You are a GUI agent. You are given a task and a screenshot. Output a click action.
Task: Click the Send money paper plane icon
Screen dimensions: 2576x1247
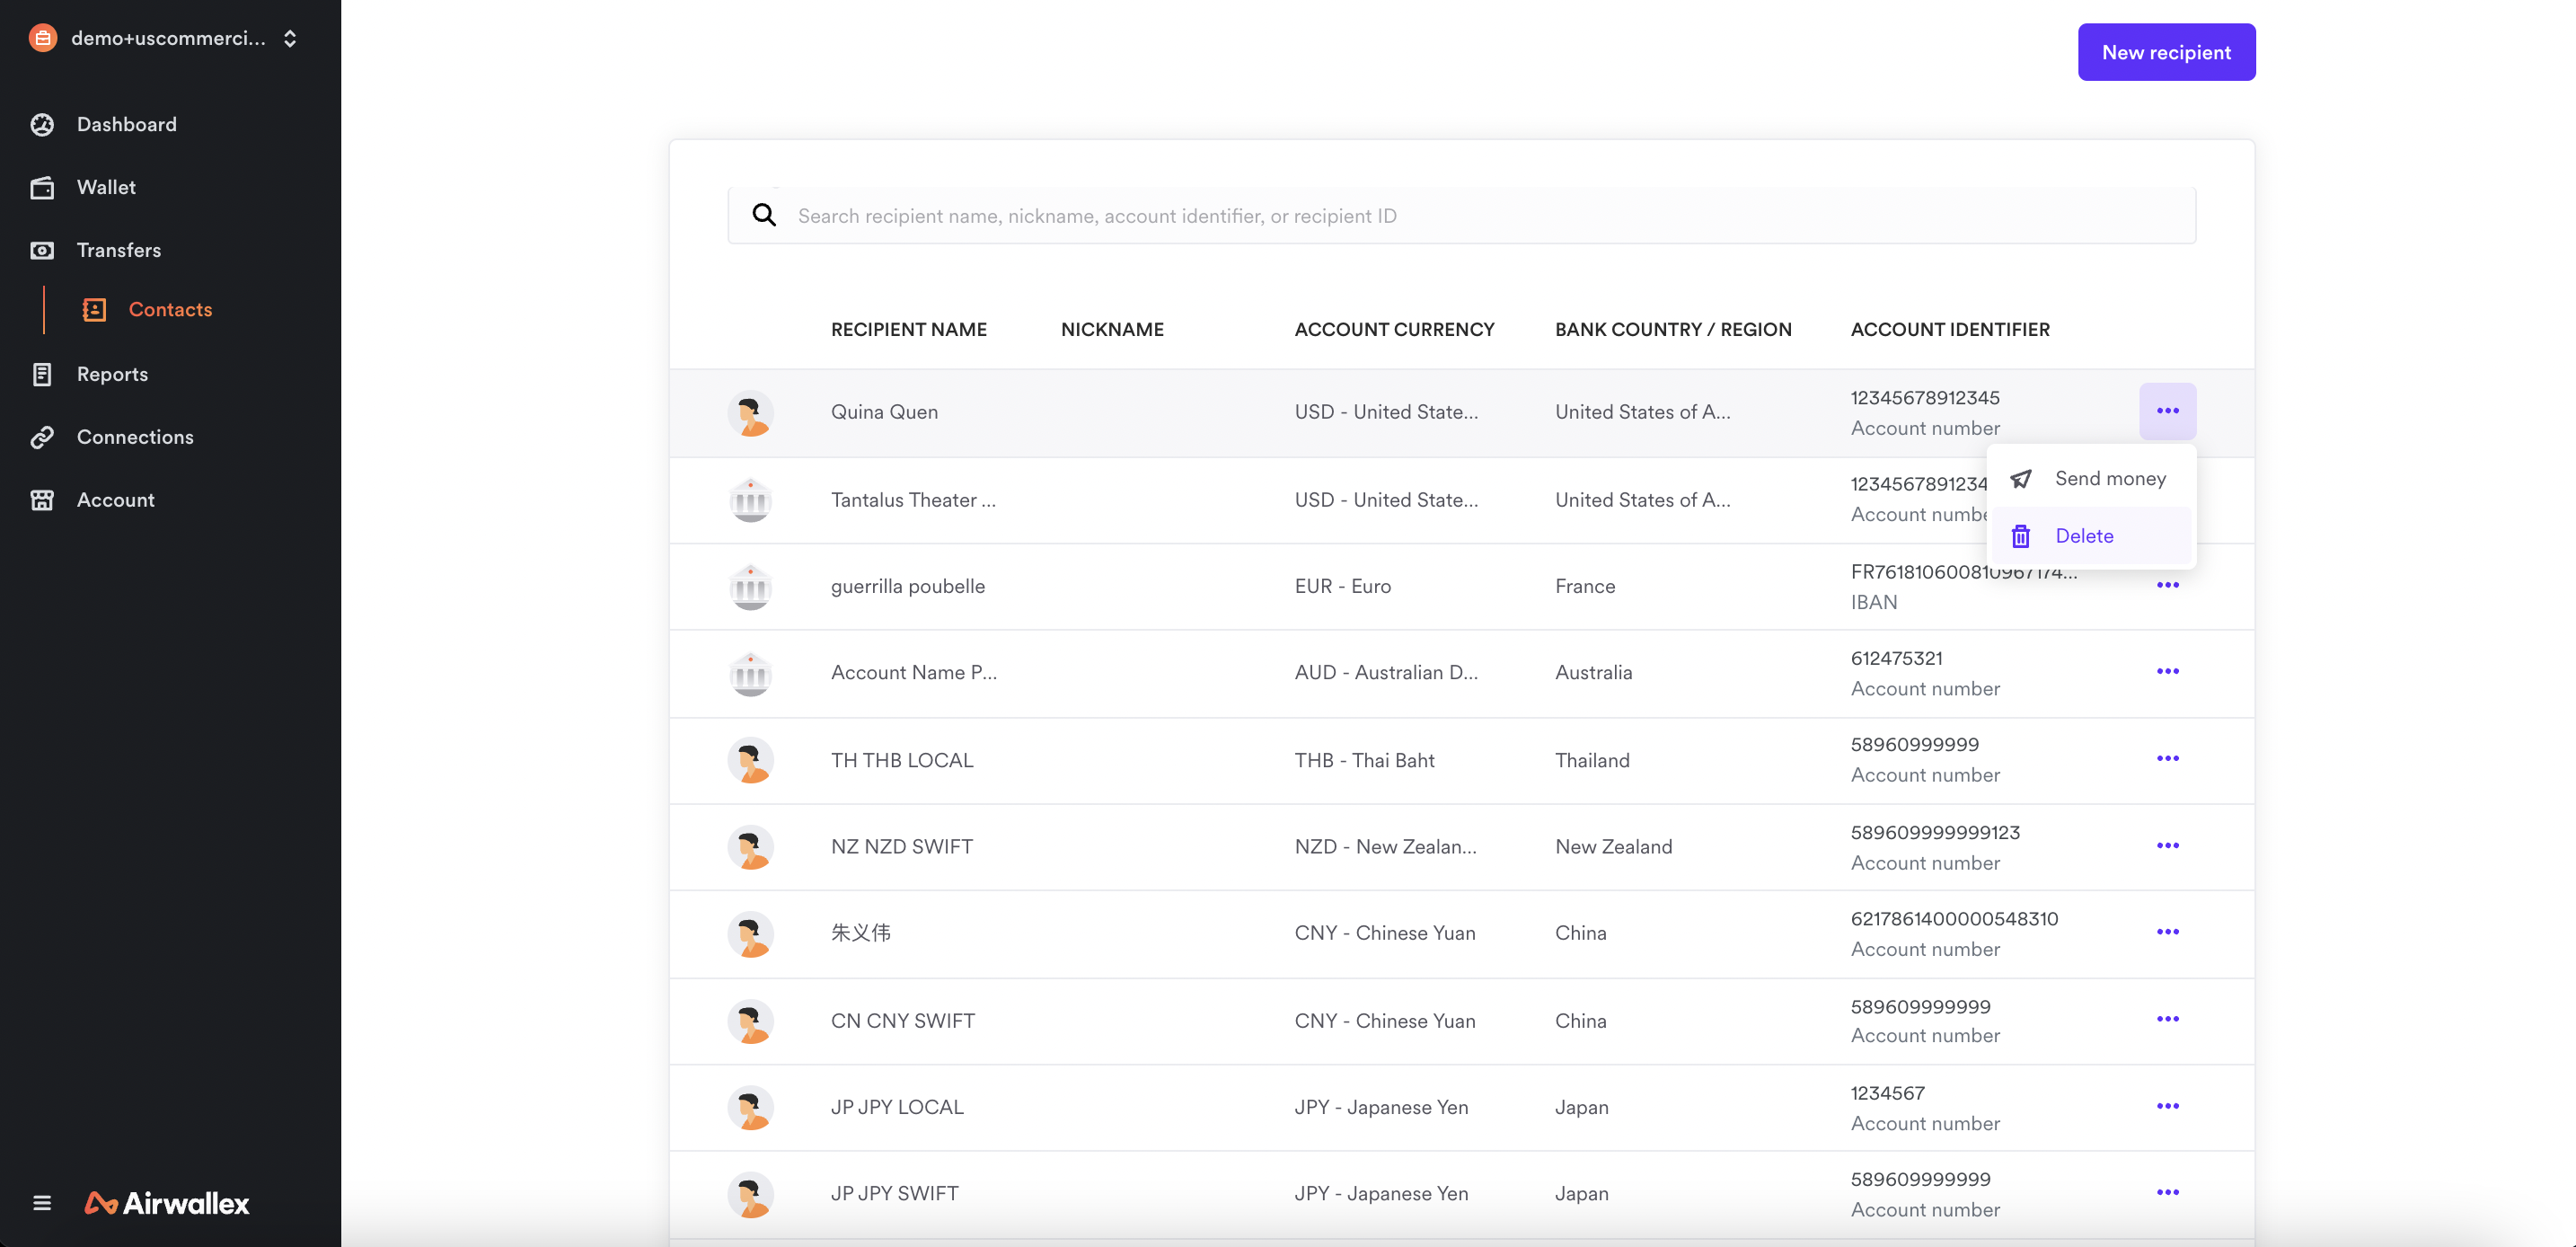[x=2021, y=479]
